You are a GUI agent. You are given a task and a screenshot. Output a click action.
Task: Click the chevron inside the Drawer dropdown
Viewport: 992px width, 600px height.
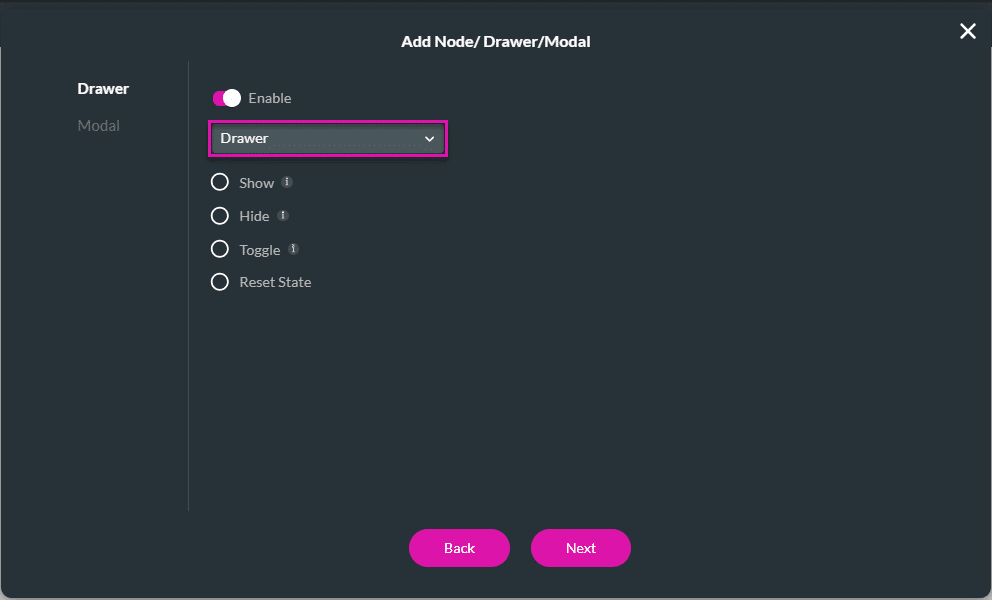click(432, 138)
